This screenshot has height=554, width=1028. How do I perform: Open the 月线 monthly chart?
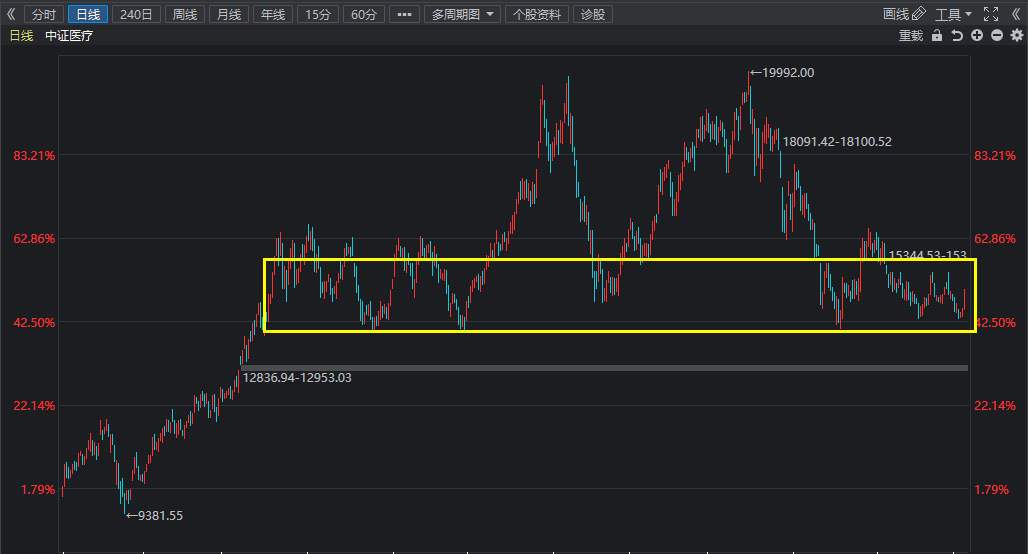point(229,14)
